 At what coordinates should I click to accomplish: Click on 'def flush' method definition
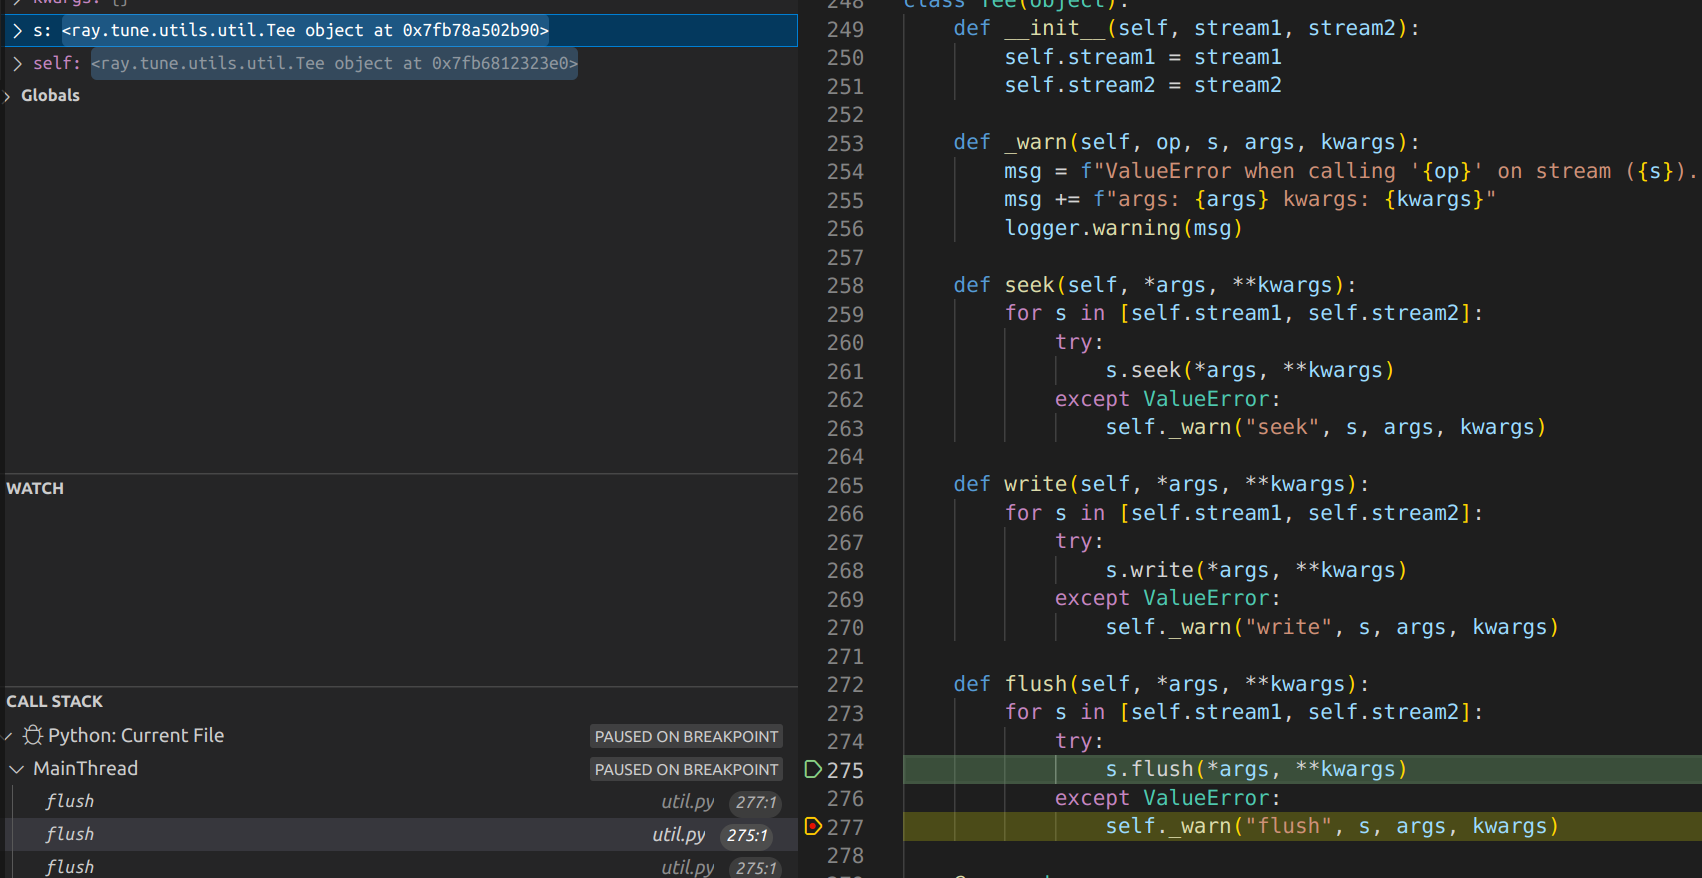pos(1161,684)
